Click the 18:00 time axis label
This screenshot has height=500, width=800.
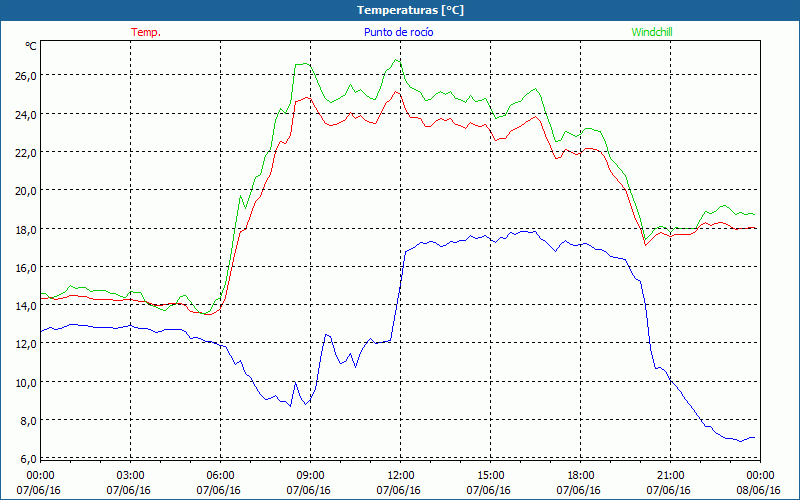(x=580, y=476)
